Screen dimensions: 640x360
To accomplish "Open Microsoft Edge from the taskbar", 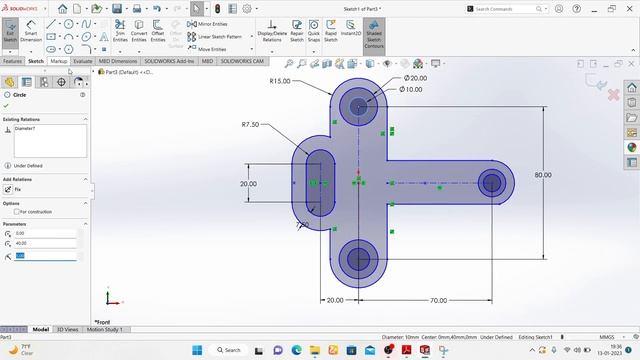I will tap(297, 350).
